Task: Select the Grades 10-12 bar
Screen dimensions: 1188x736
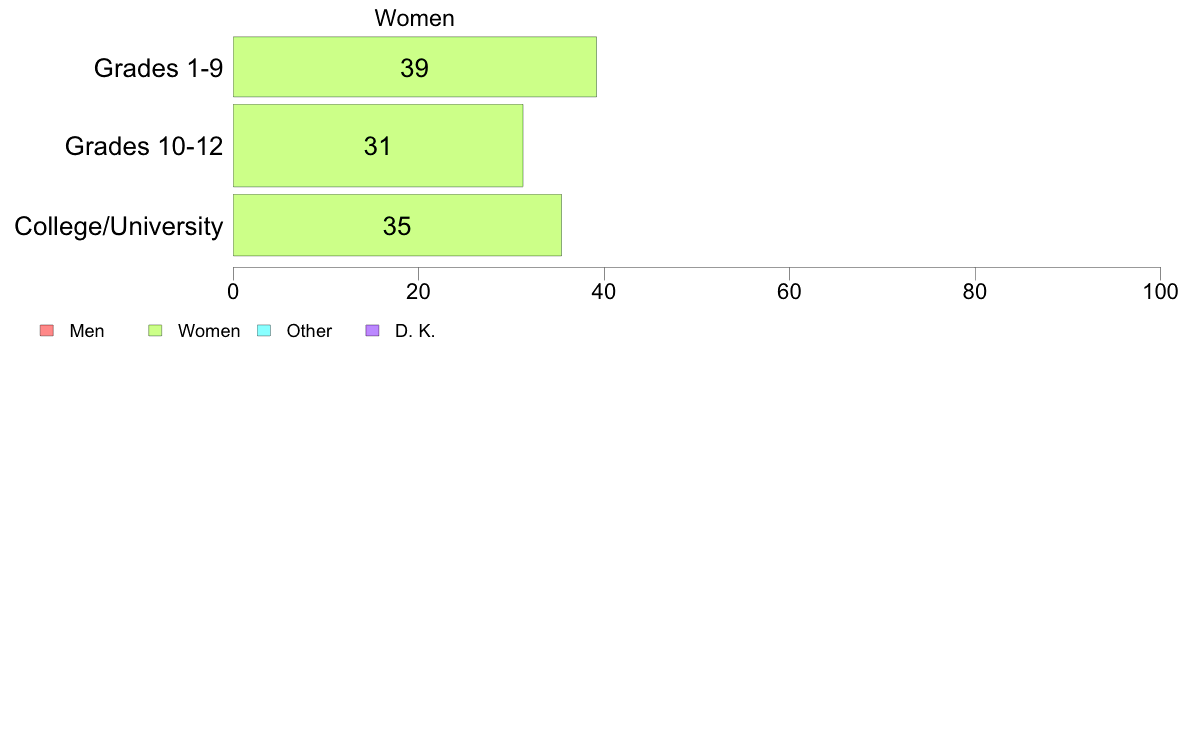Action: pos(378,146)
